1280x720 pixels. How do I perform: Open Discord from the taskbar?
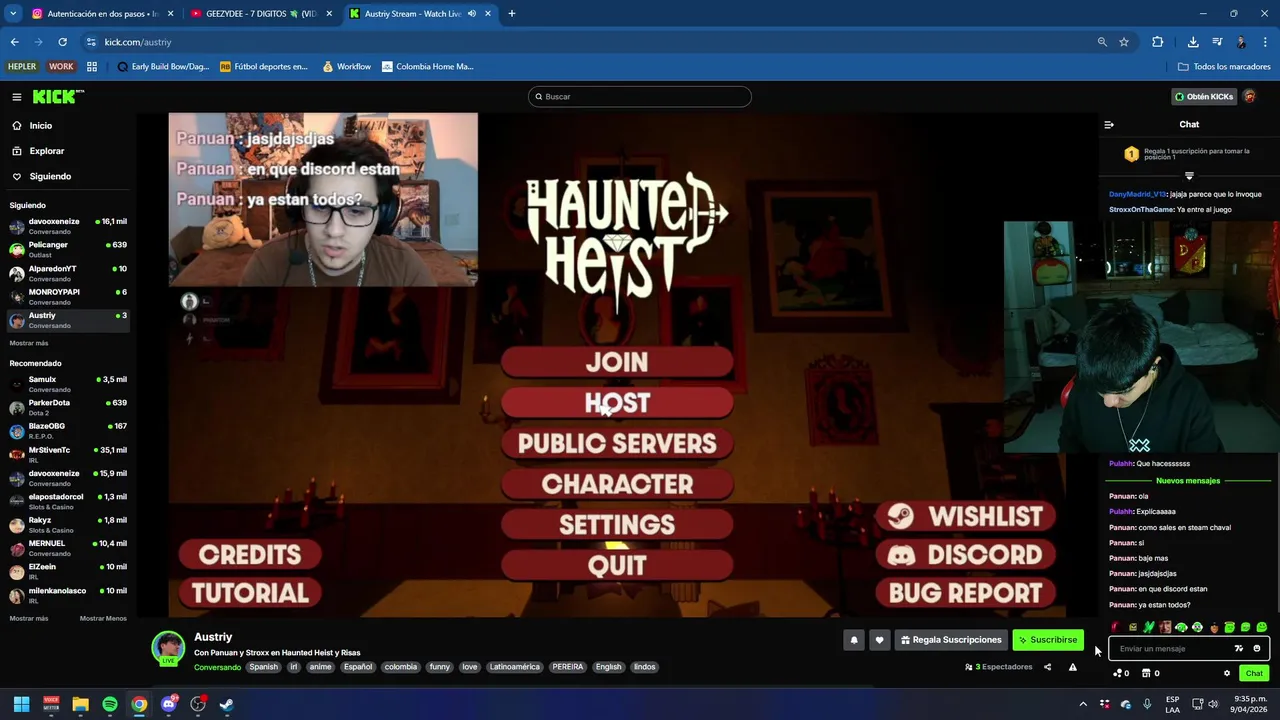[x=168, y=704]
